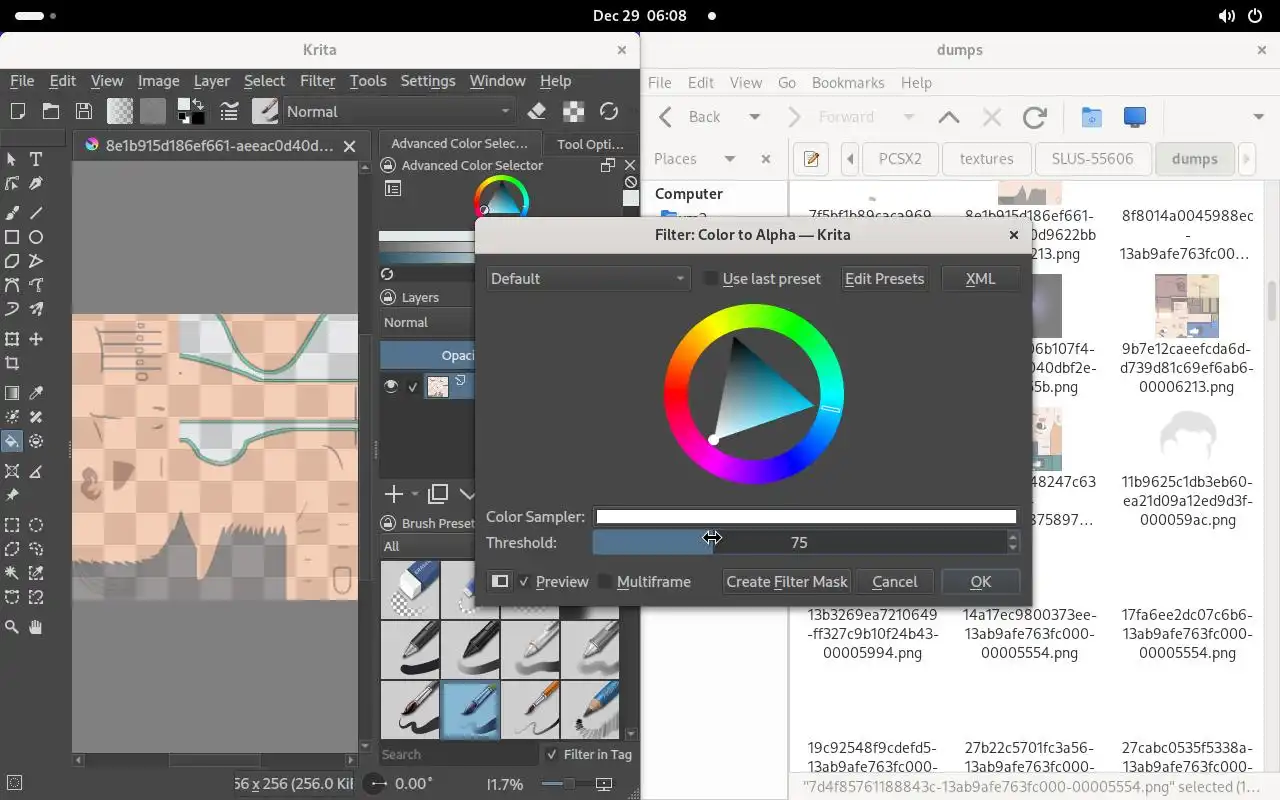This screenshot has width=1280, height=800.
Task: Select the Transform tool
Action: 12,339
